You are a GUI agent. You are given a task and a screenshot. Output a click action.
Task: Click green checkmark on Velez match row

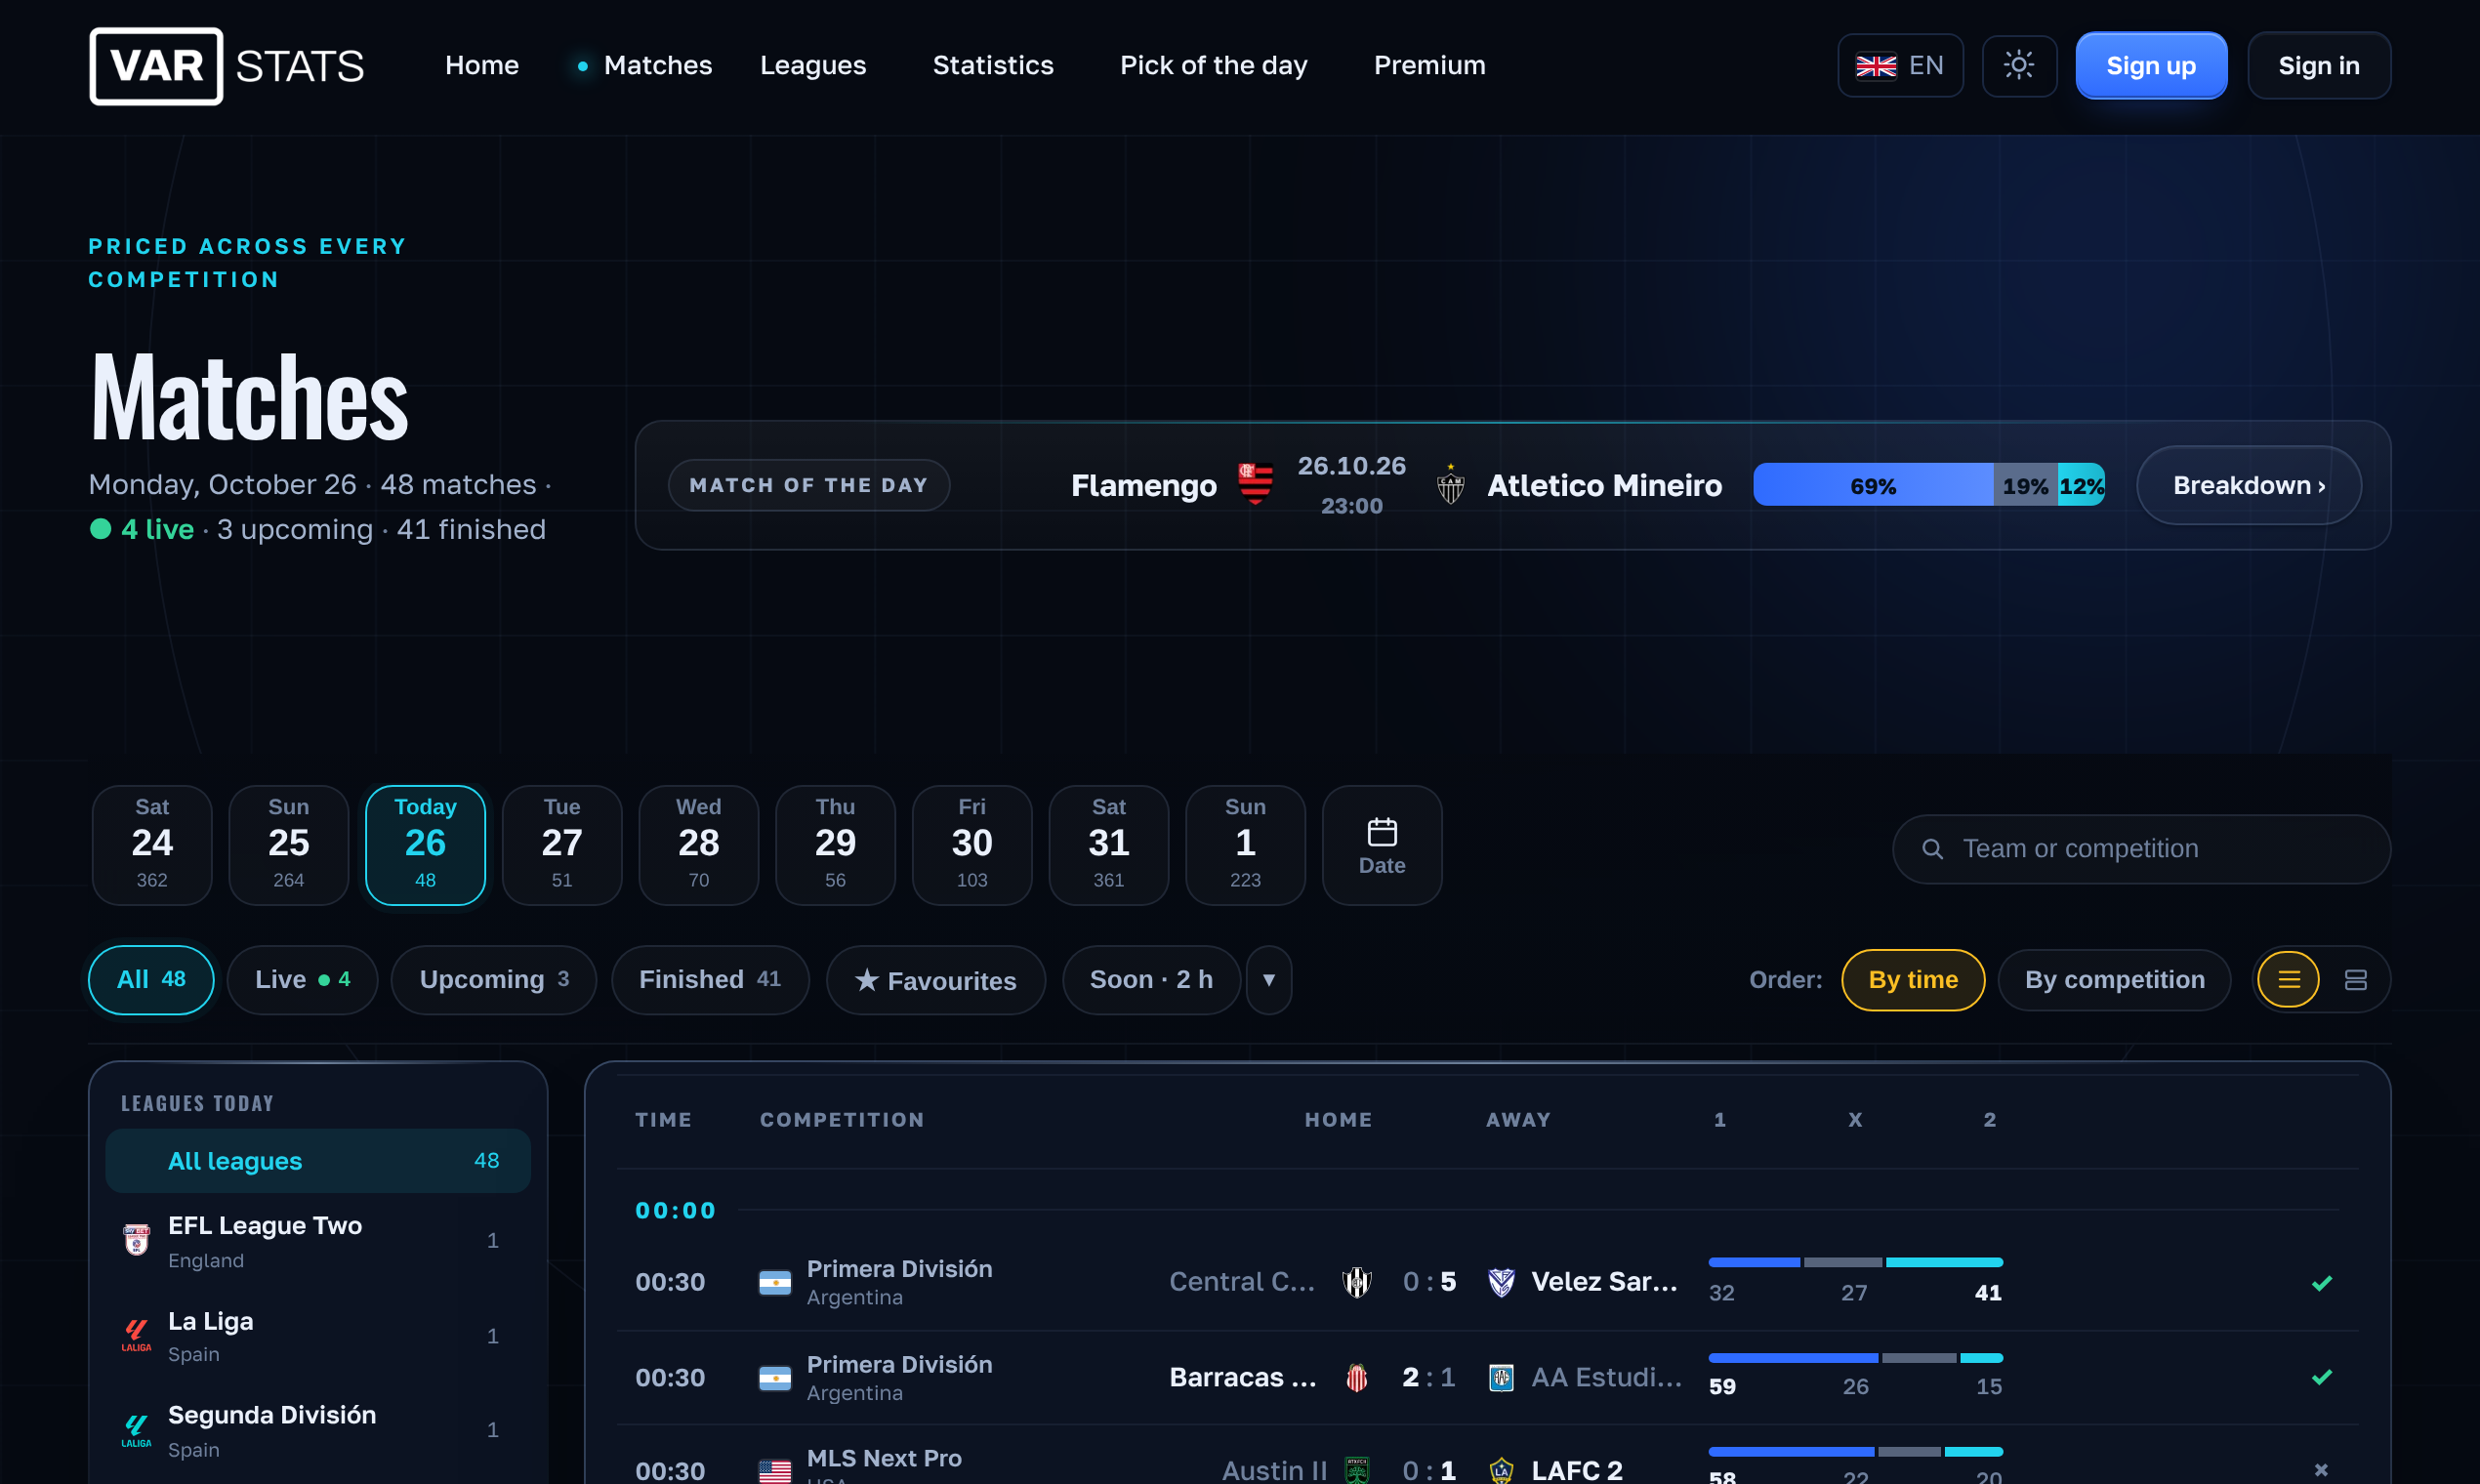[x=2321, y=1283]
